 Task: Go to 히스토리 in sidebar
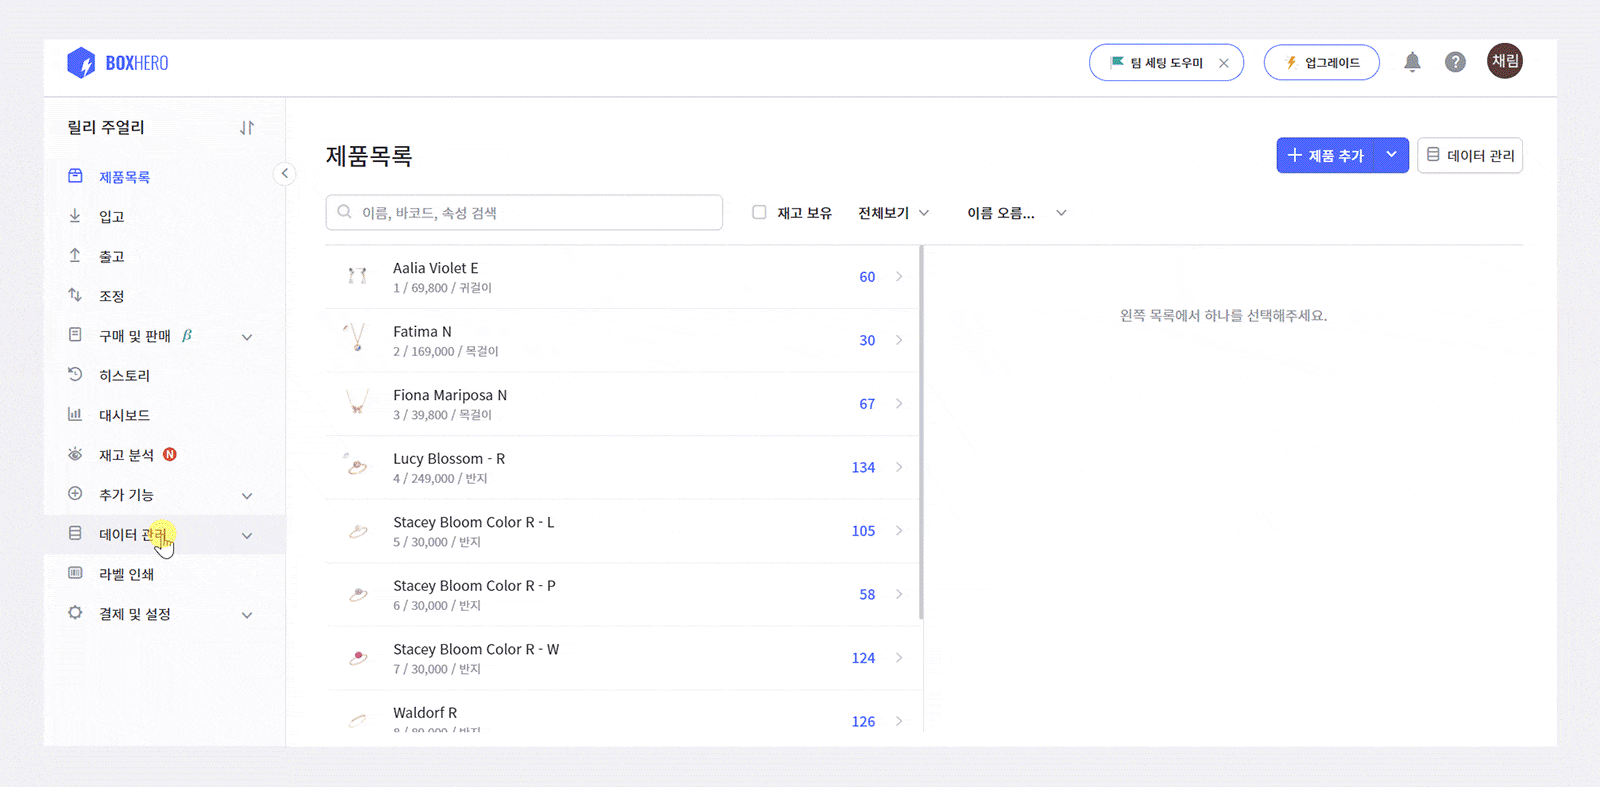tap(124, 376)
